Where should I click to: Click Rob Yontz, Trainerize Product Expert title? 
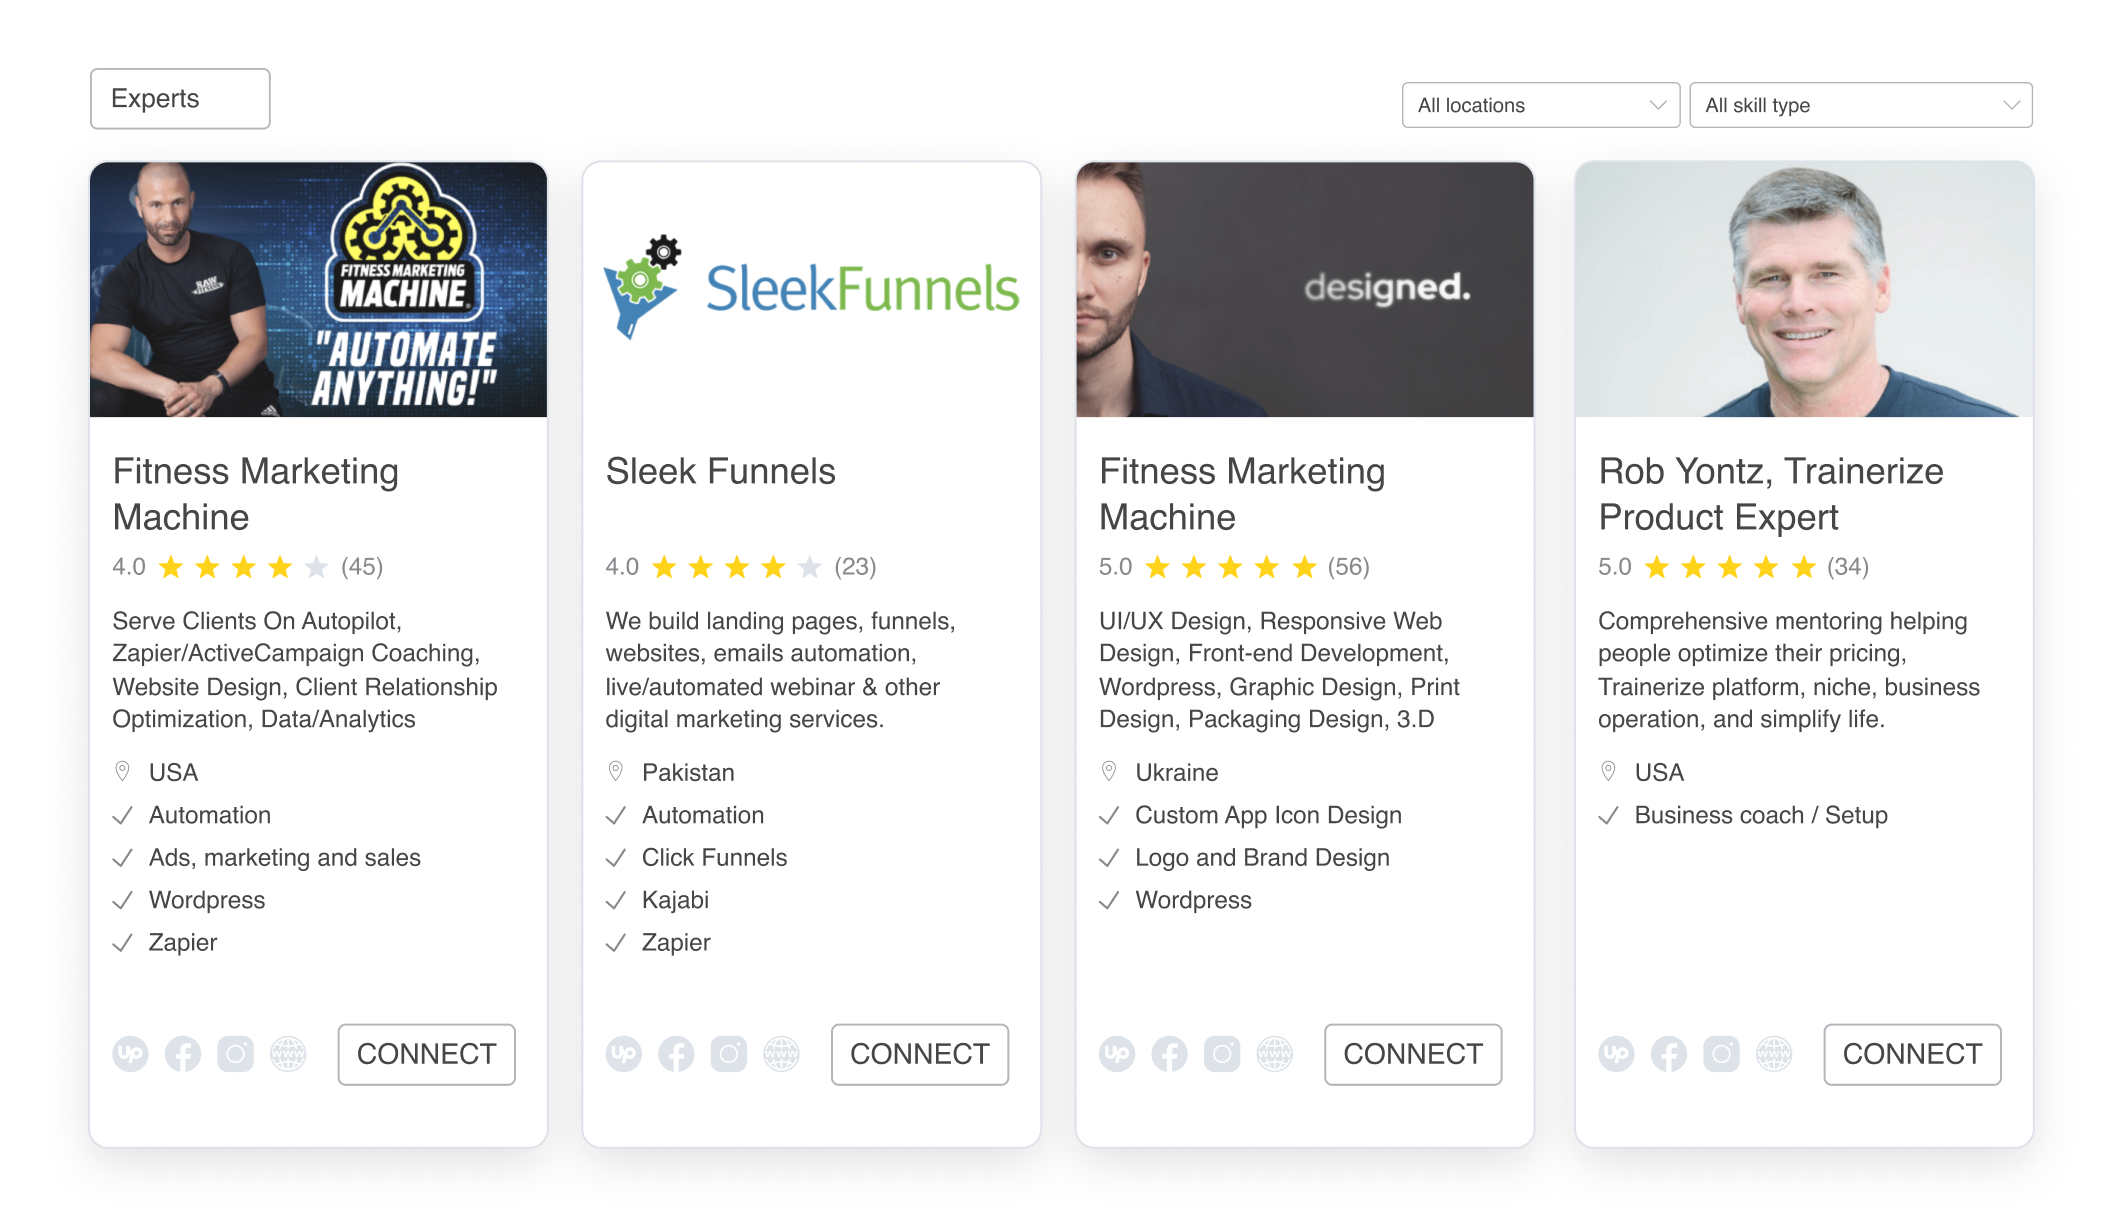[x=1770, y=494]
